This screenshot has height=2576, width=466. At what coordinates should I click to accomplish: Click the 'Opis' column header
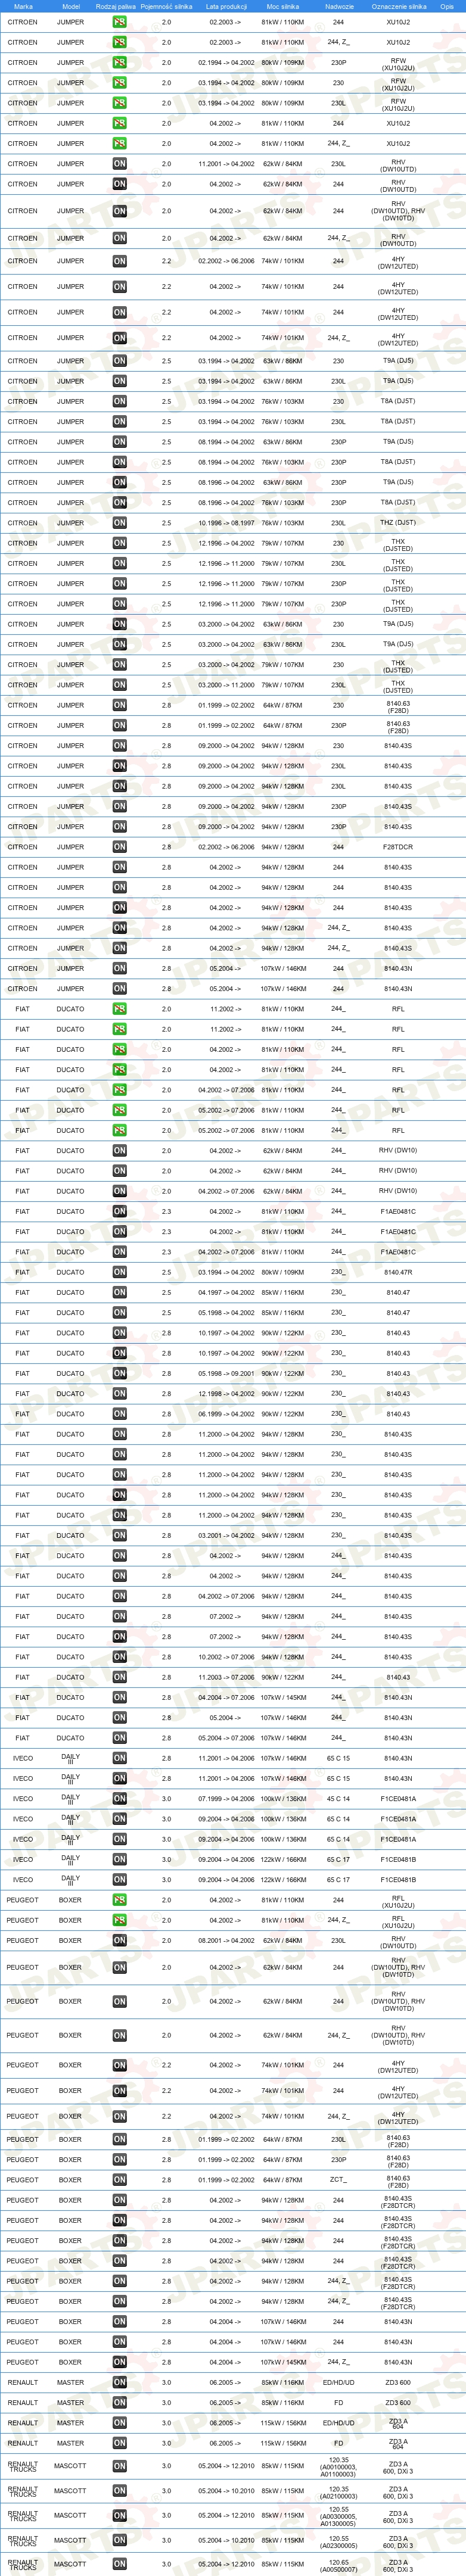pyautogui.click(x=447, y=6)
